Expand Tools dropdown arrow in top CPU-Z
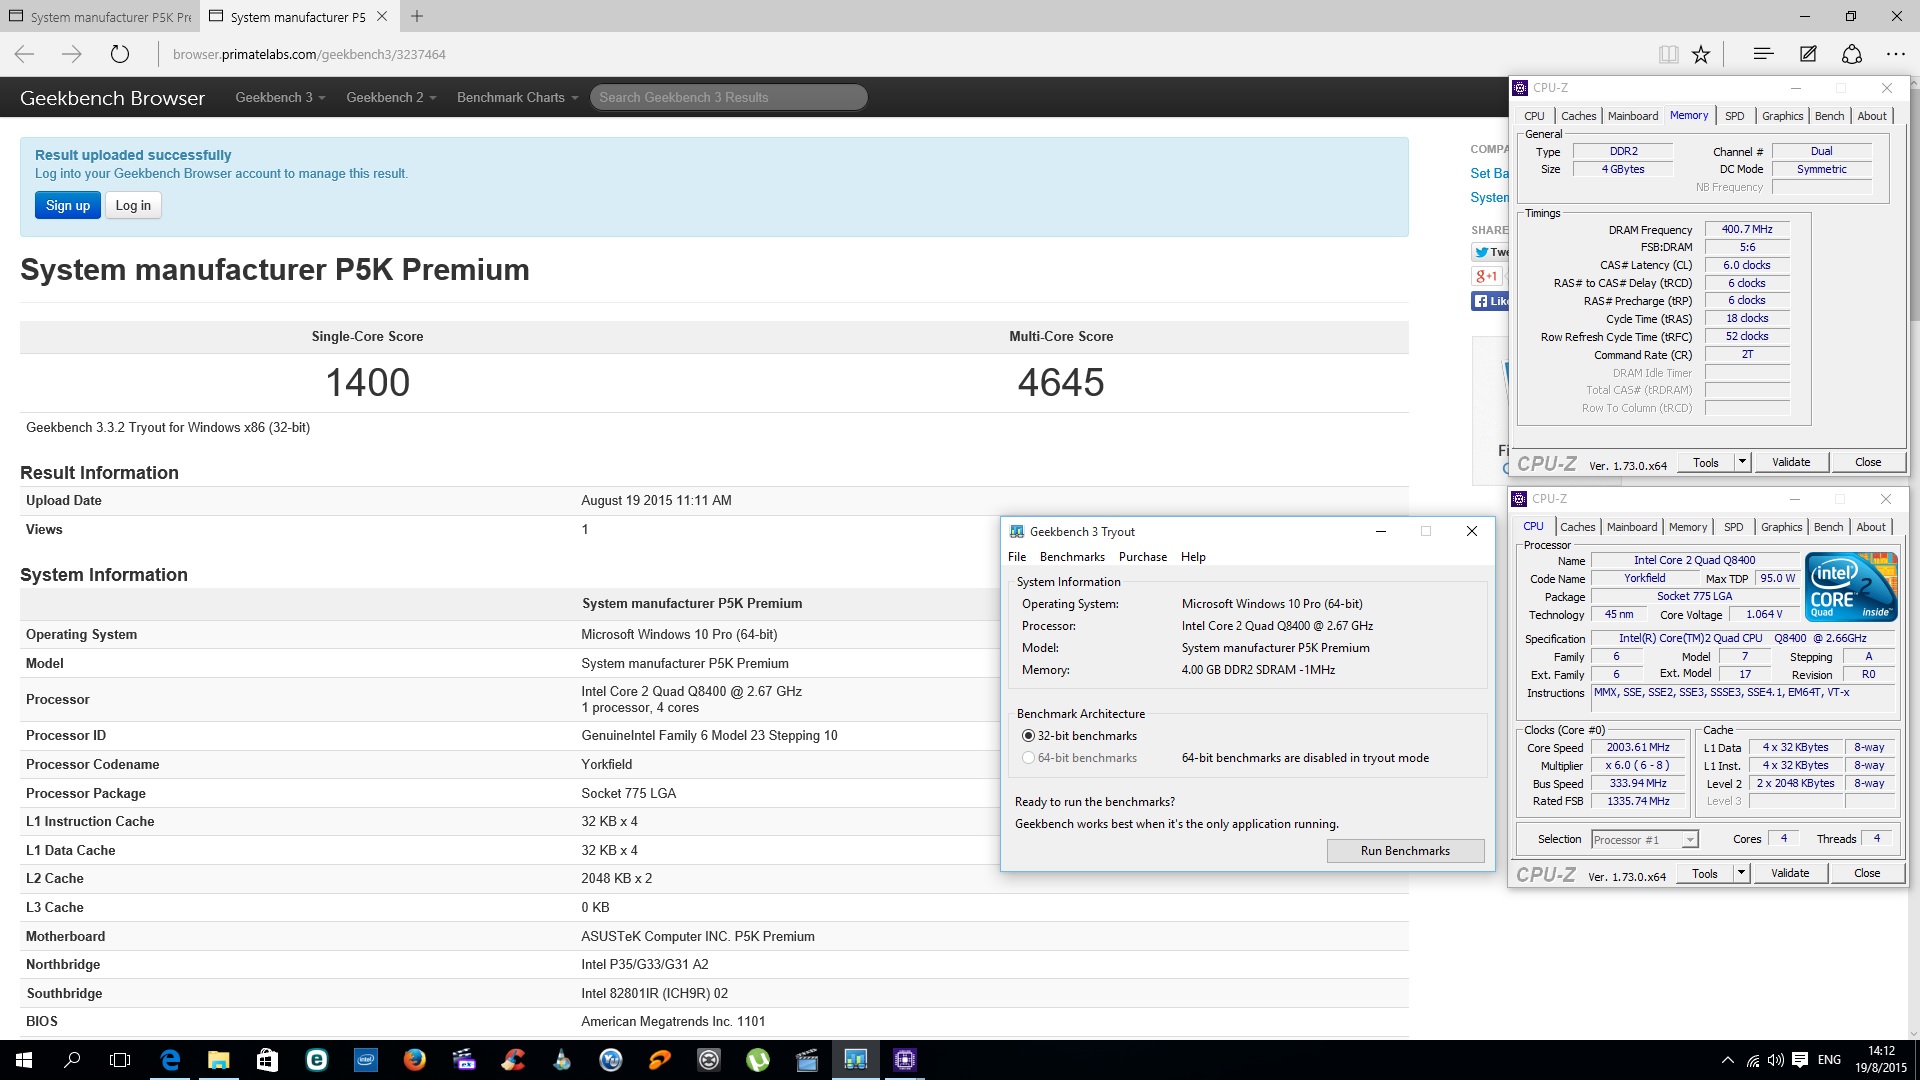Screen dimensions: 1920x1080 1742,462
